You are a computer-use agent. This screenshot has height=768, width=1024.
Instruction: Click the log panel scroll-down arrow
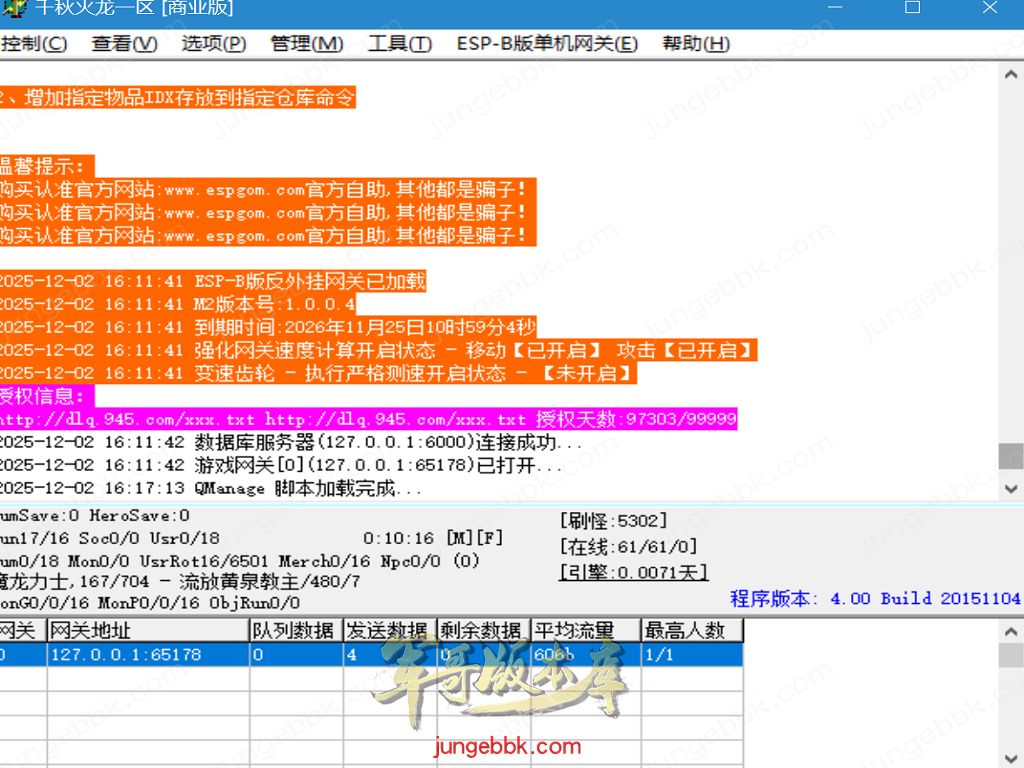[1011, 489]
